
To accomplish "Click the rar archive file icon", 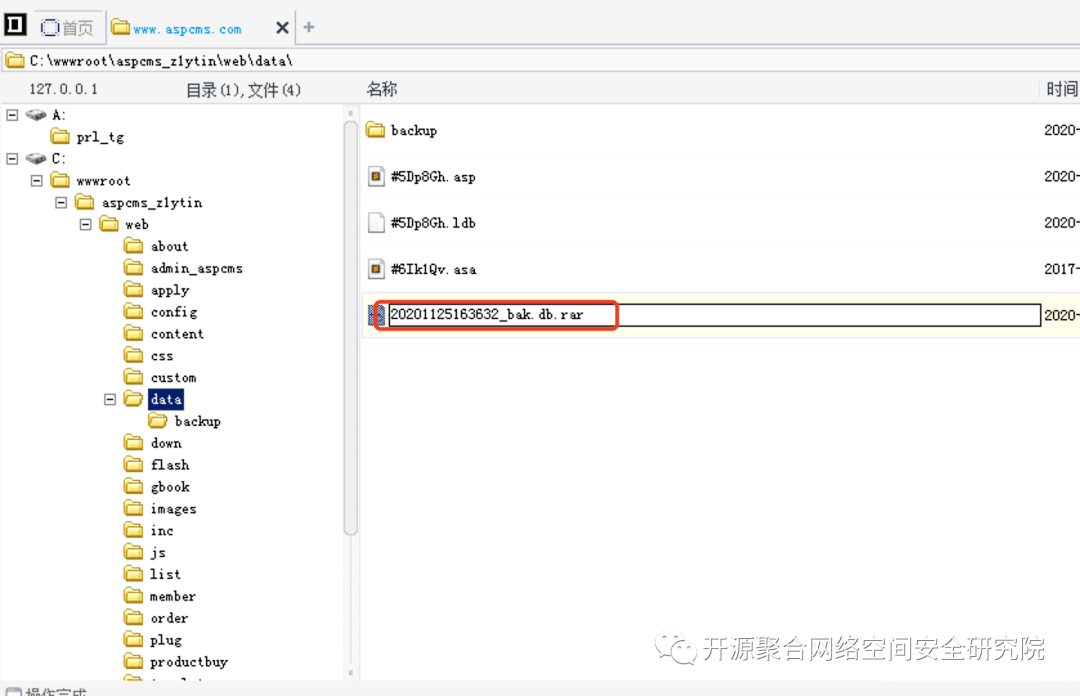I will [x=376, y=315].
